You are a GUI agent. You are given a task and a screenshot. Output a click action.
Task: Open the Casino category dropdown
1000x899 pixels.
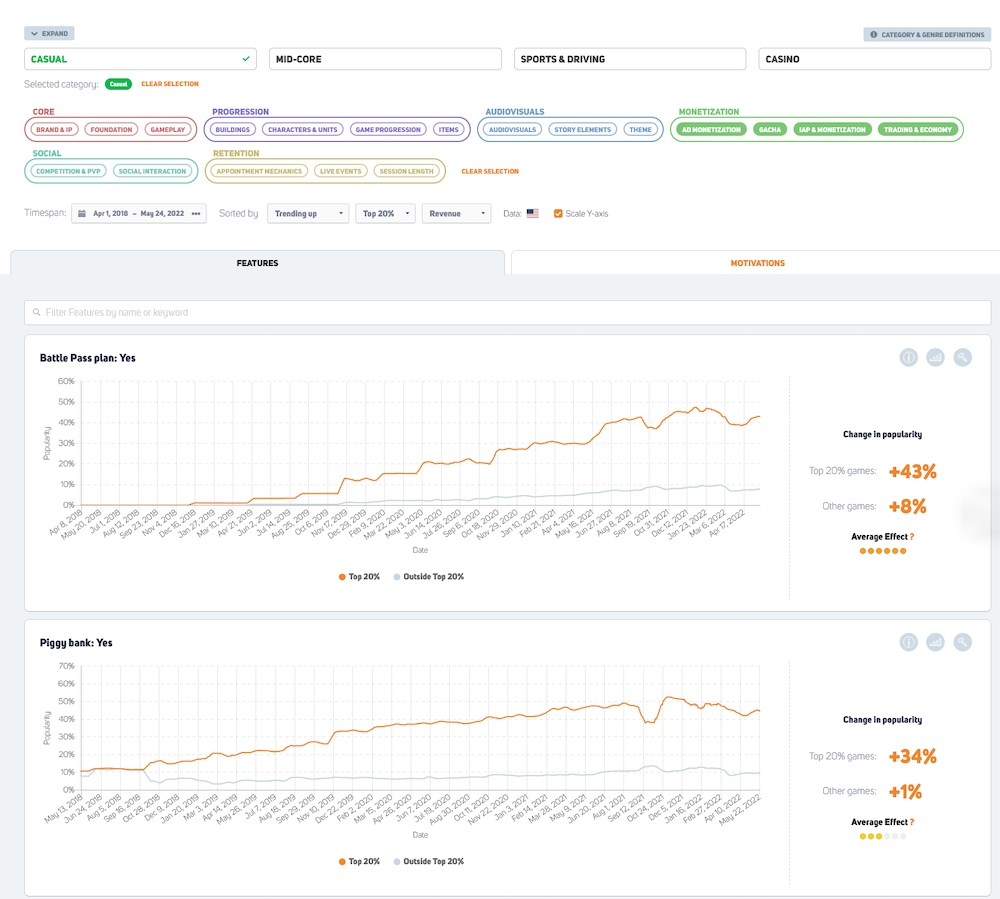pos(874,59)
